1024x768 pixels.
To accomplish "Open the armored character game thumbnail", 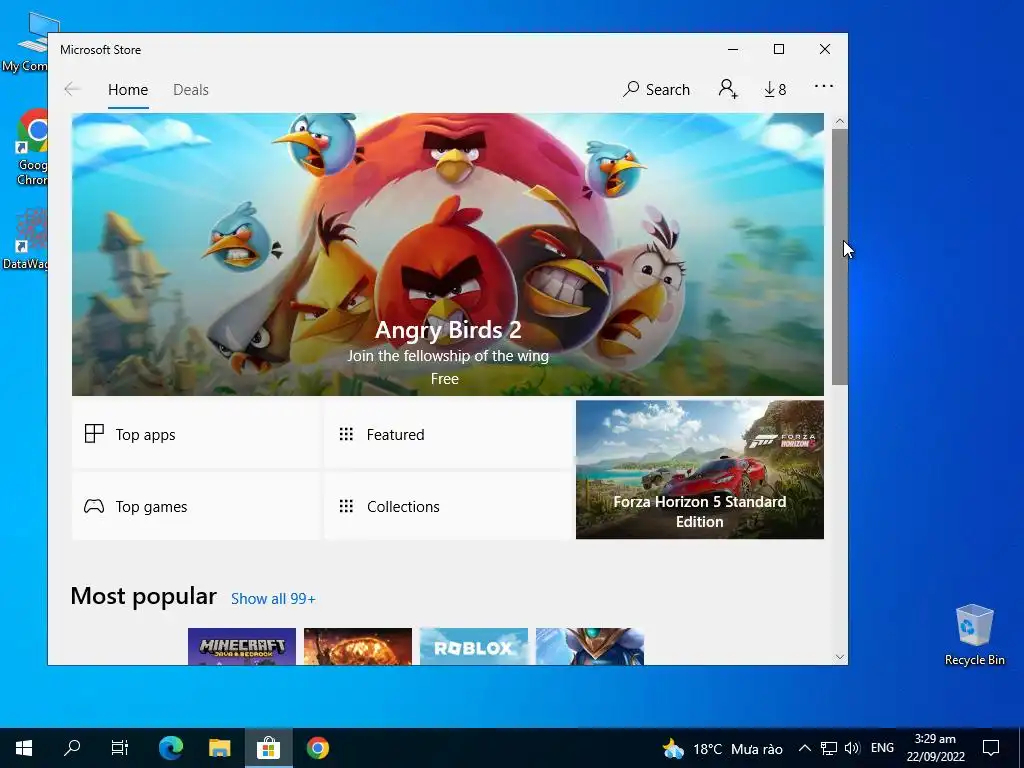I will [590, 647].
